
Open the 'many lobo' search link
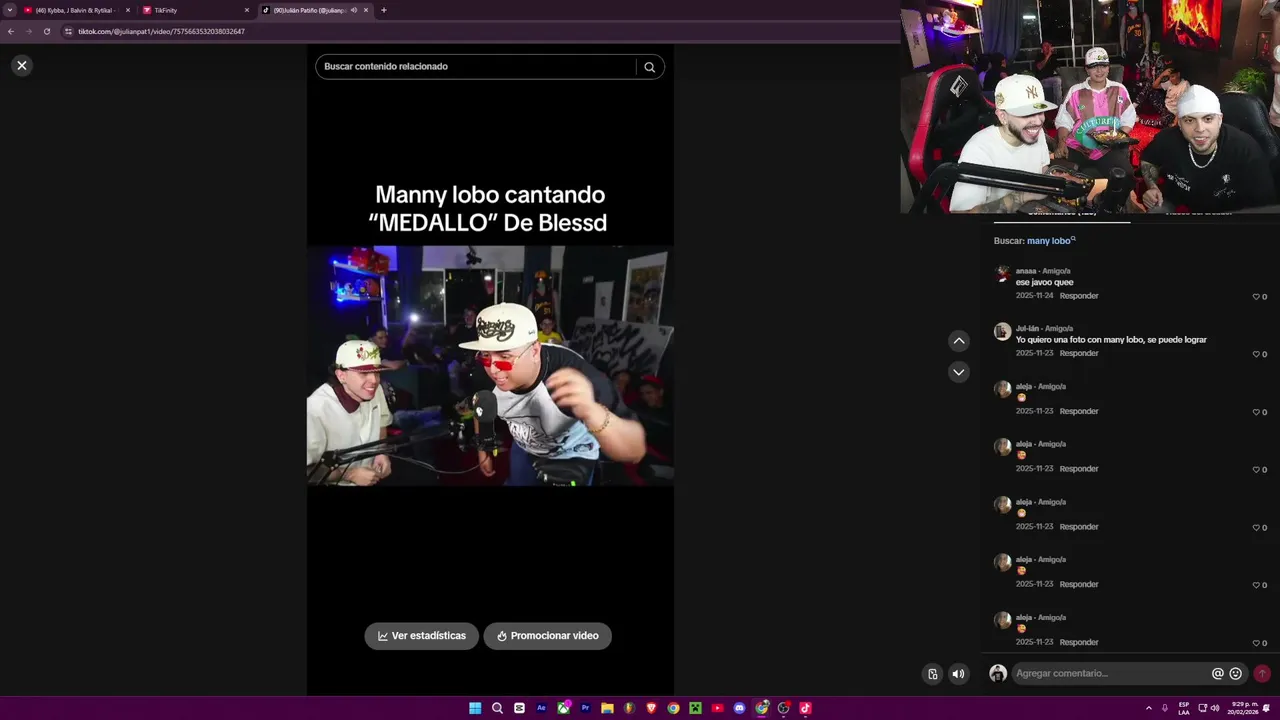tap(1050, 241)
